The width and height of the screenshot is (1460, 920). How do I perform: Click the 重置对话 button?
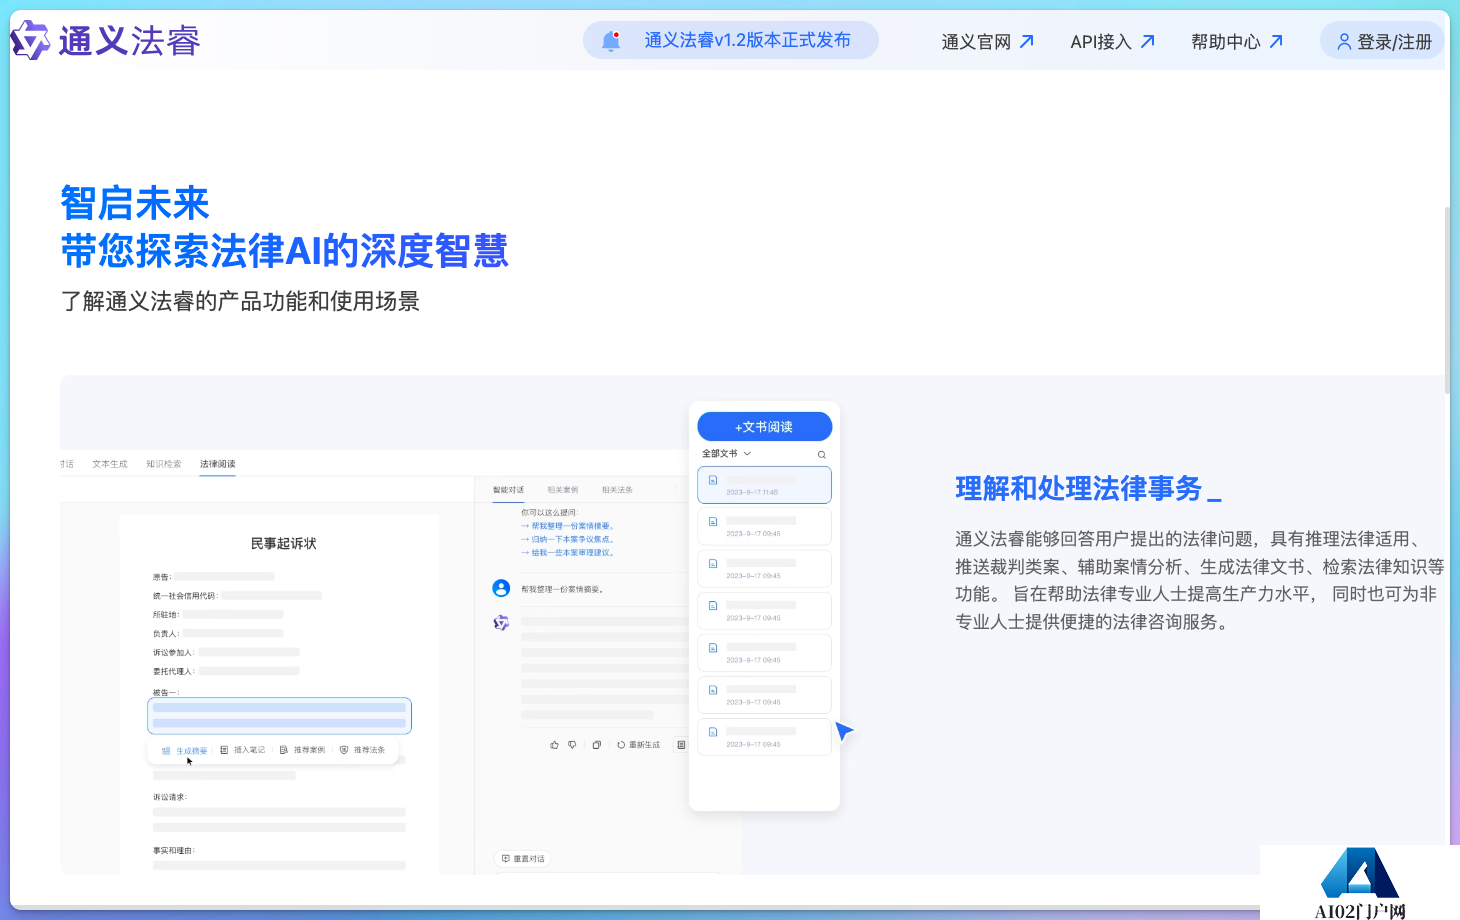523,859
